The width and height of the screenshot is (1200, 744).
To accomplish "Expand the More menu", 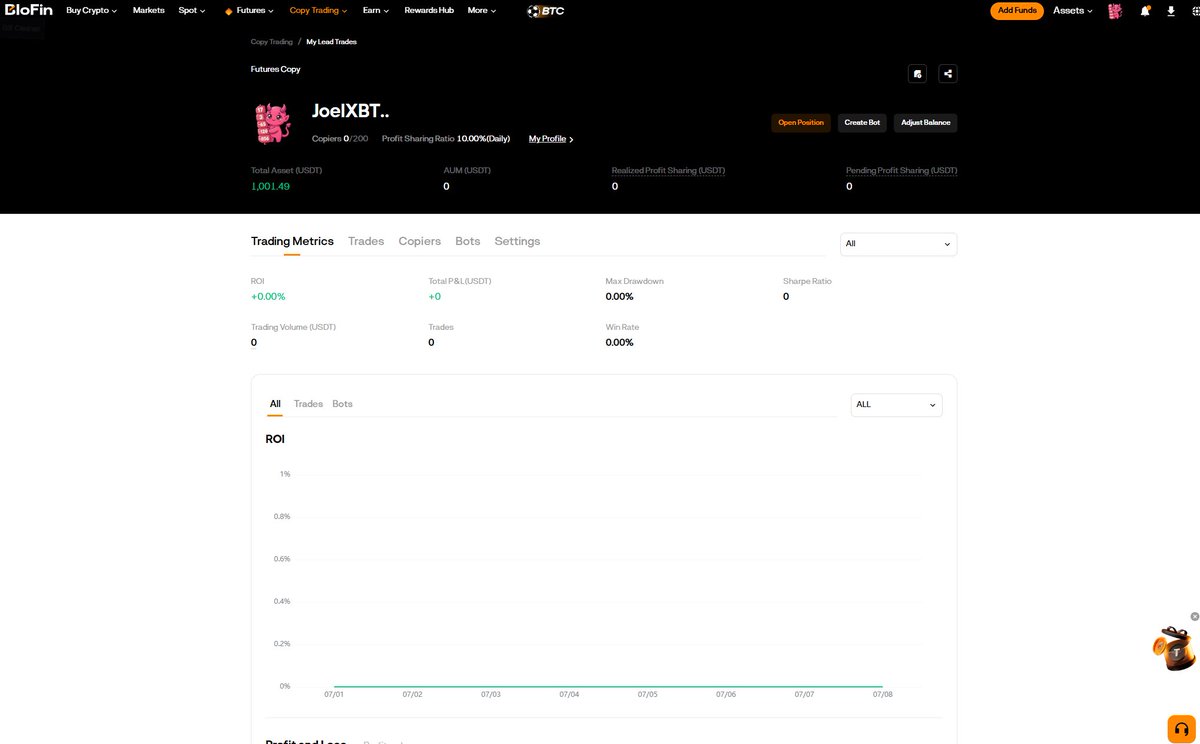I will click(x=482, y=10).
